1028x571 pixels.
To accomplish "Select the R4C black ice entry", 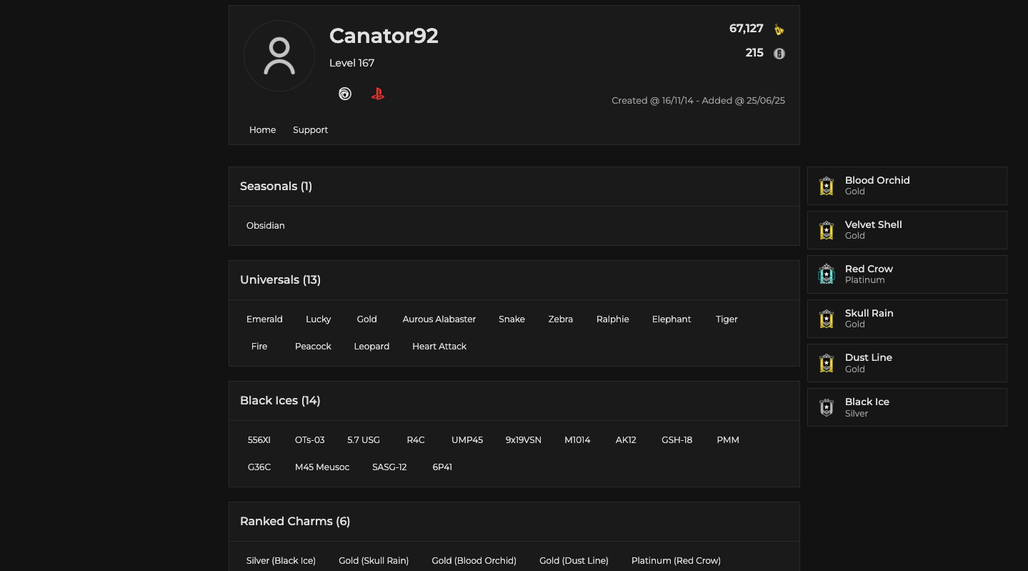I will click(416, 440).
